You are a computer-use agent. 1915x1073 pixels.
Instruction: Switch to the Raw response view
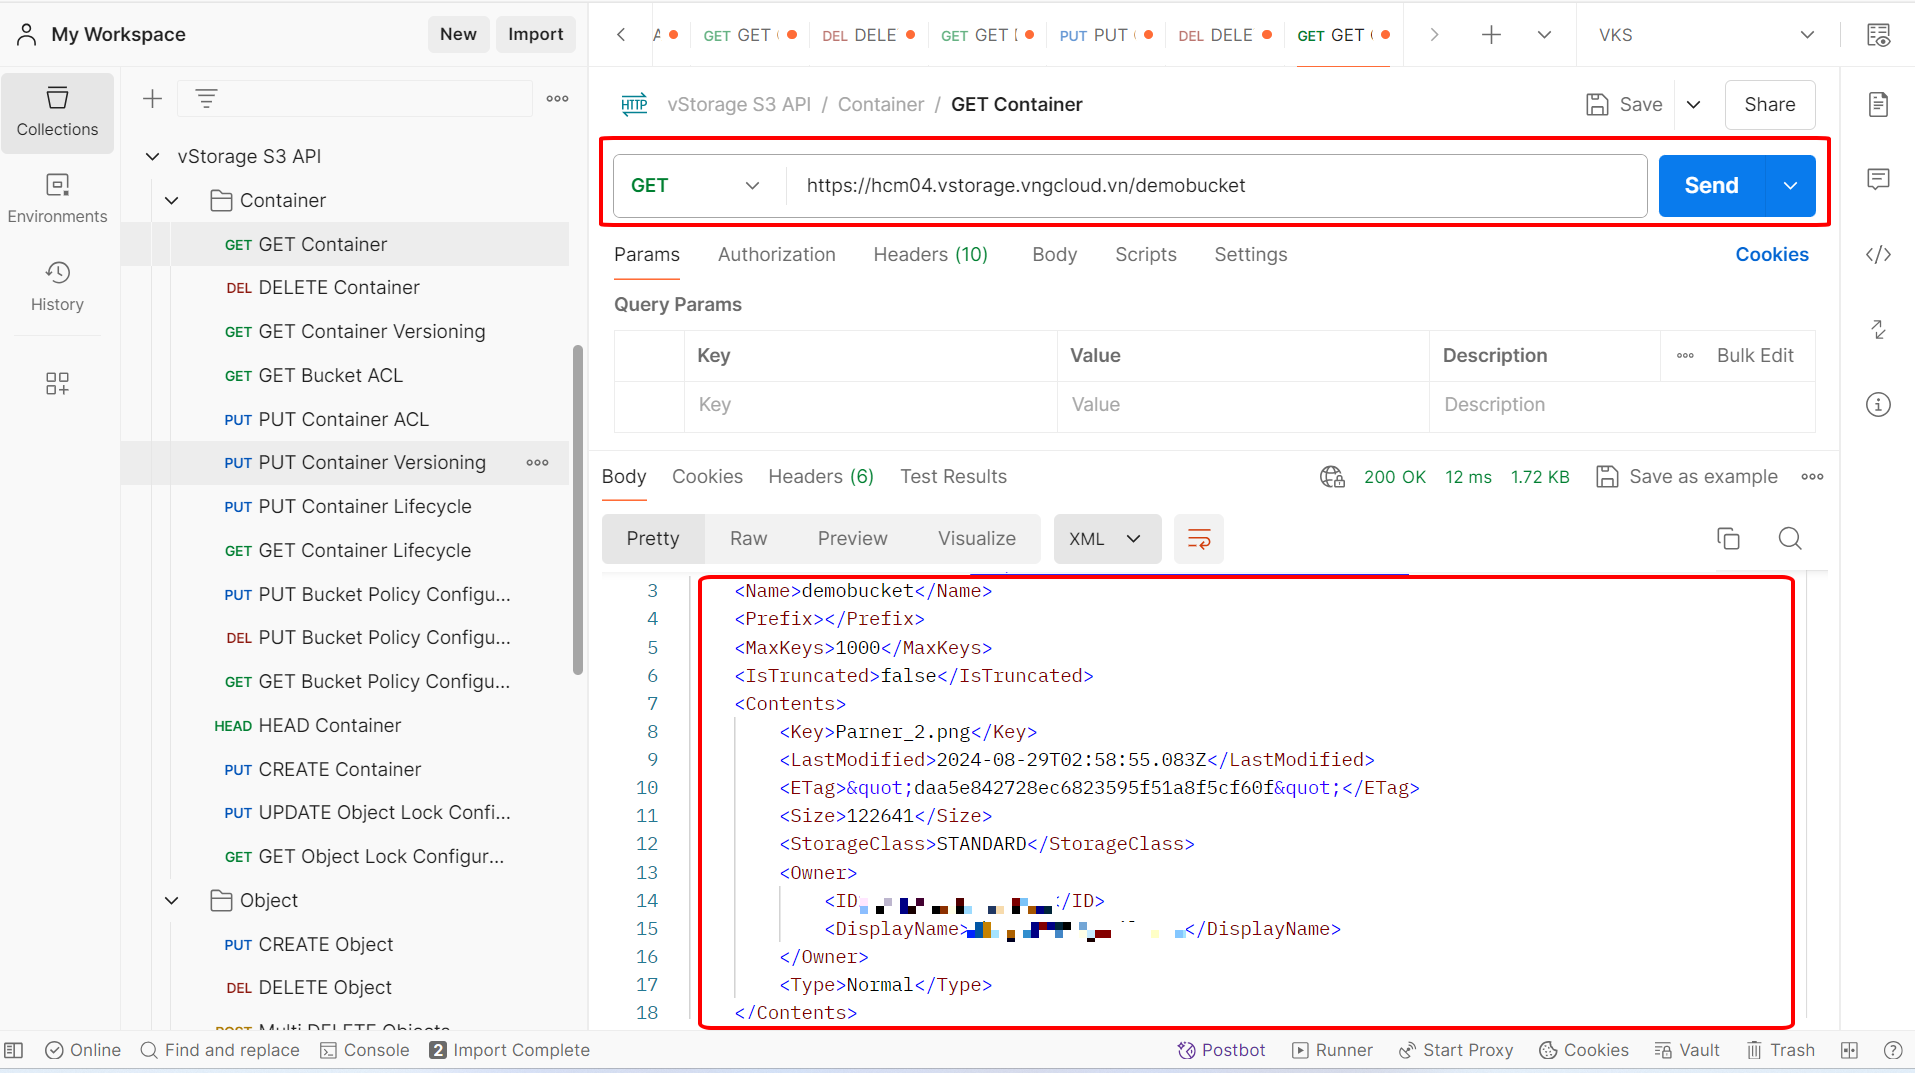748,539
